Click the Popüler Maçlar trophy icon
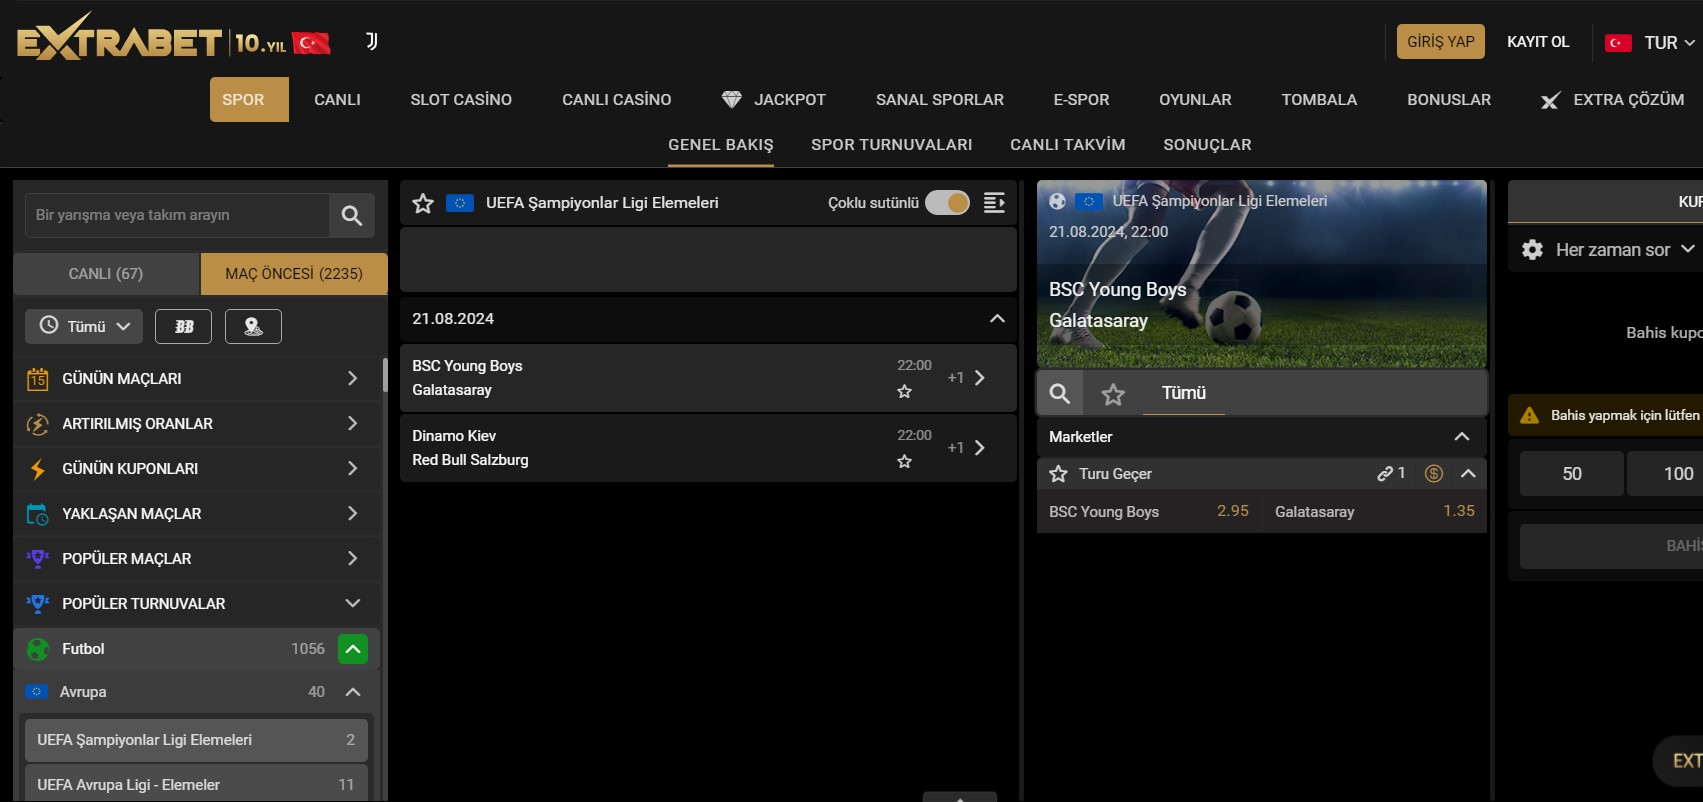 pos(37,559)
